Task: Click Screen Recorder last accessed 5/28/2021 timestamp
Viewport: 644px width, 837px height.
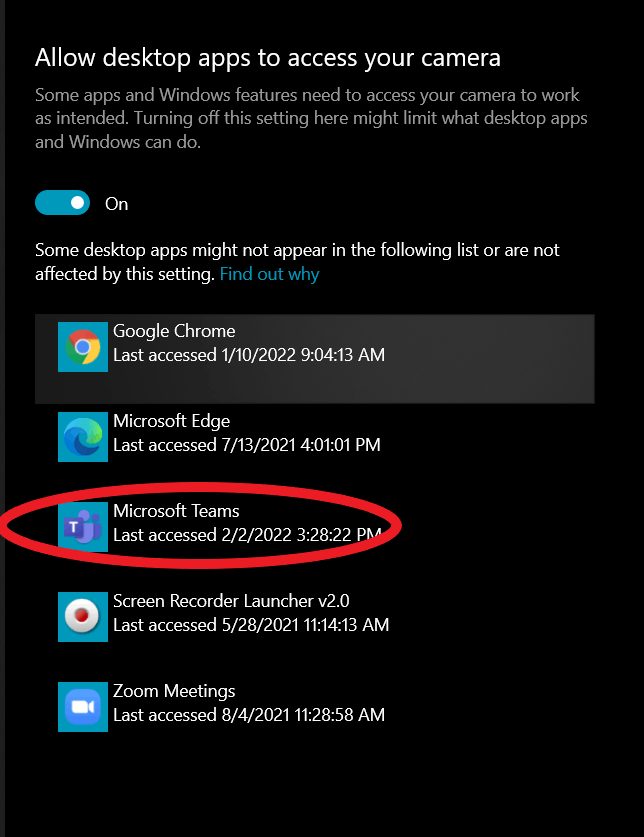Action: pos(251,625)
